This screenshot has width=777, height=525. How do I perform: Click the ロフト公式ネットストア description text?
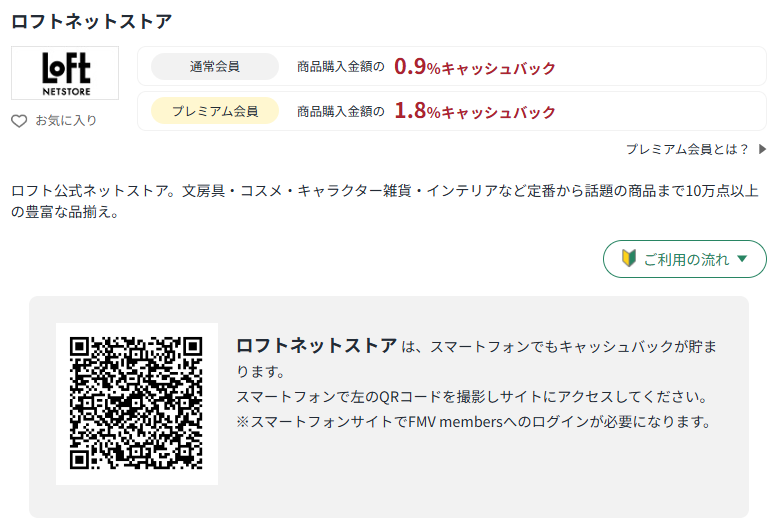[385, 201]
